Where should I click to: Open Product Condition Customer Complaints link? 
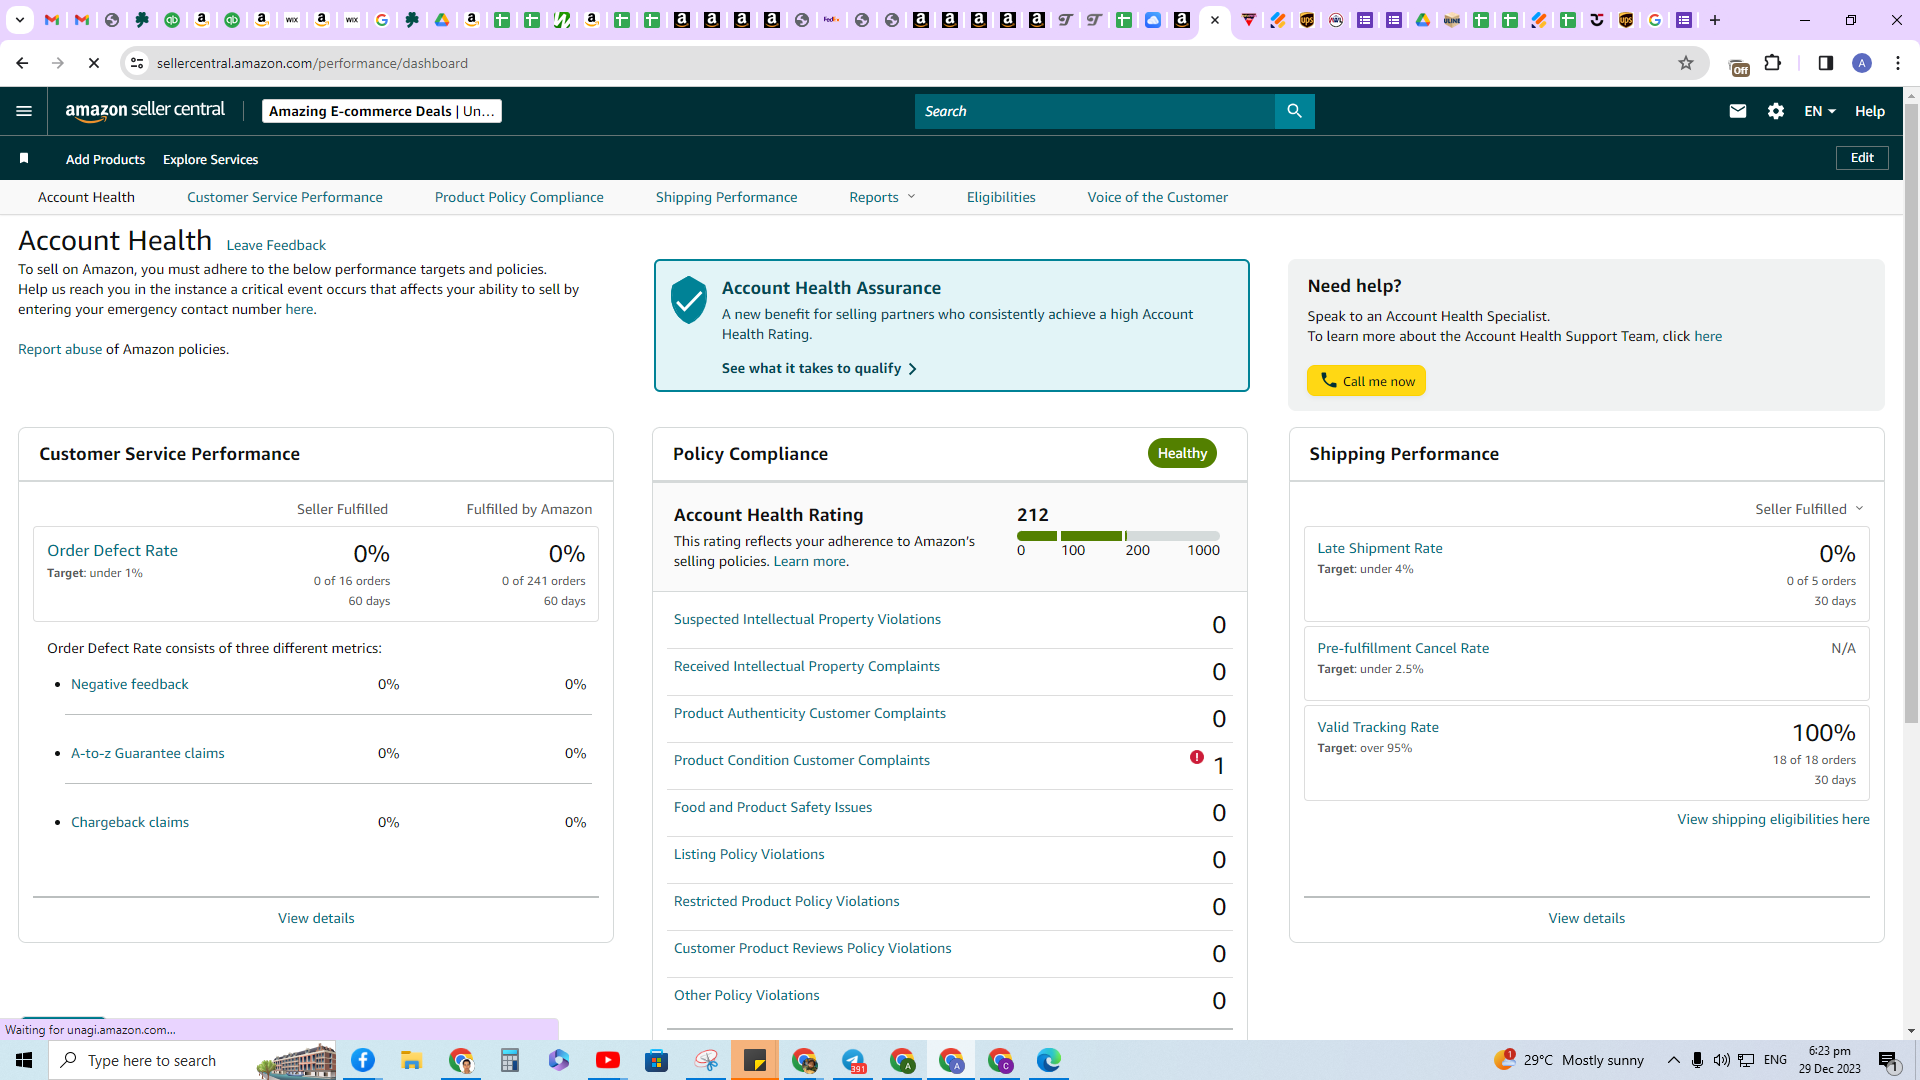(x=802, y=760)
